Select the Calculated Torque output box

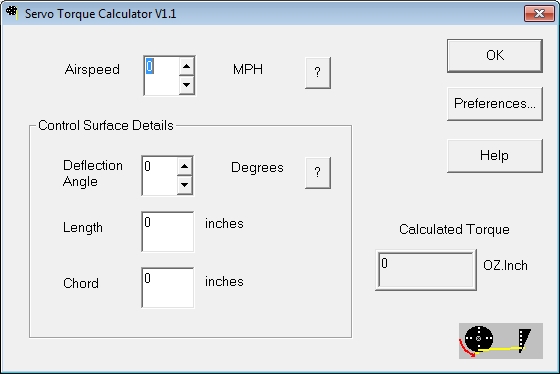426,270
